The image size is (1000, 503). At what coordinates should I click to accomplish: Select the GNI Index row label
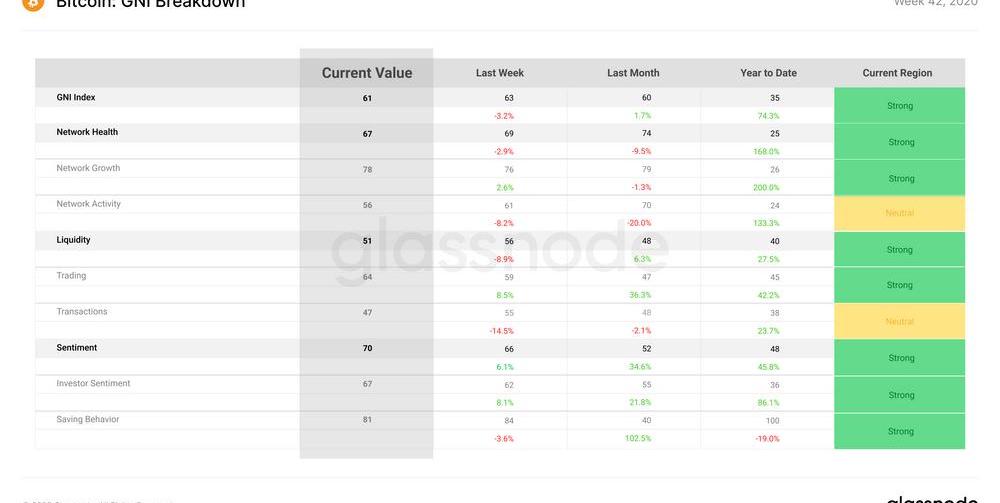(x=76, y=97)
